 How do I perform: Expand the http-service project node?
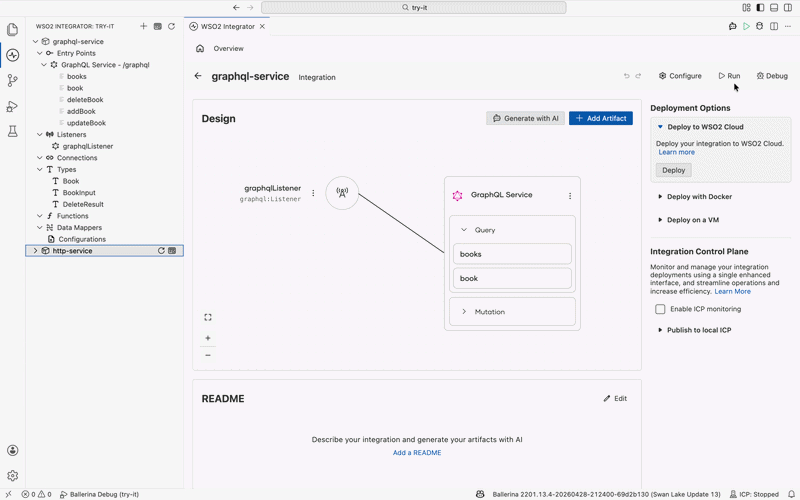35,251
